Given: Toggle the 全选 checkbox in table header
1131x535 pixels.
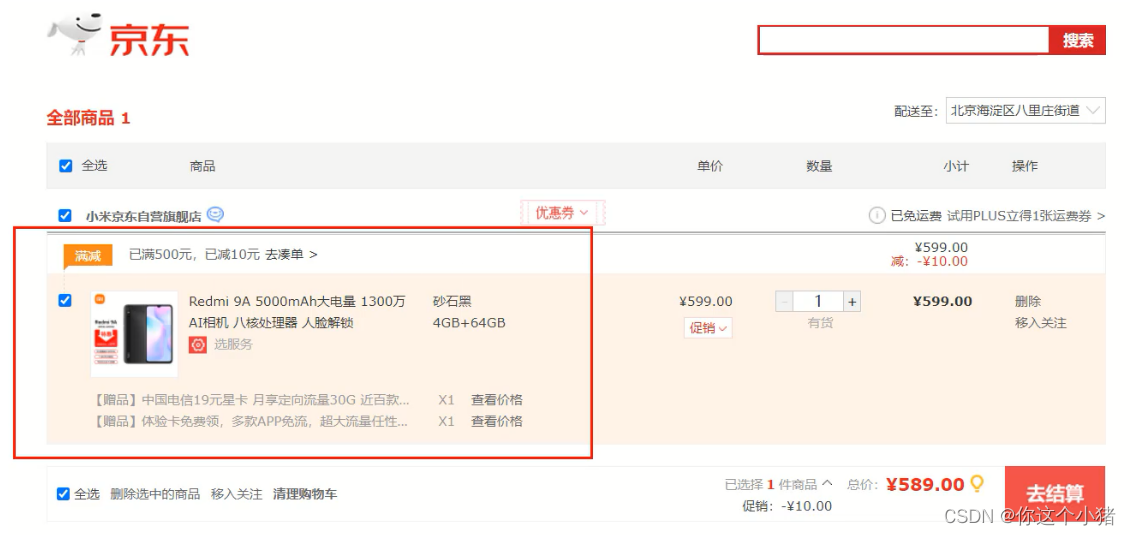Looking at the screenshot, I should point(66,166).
